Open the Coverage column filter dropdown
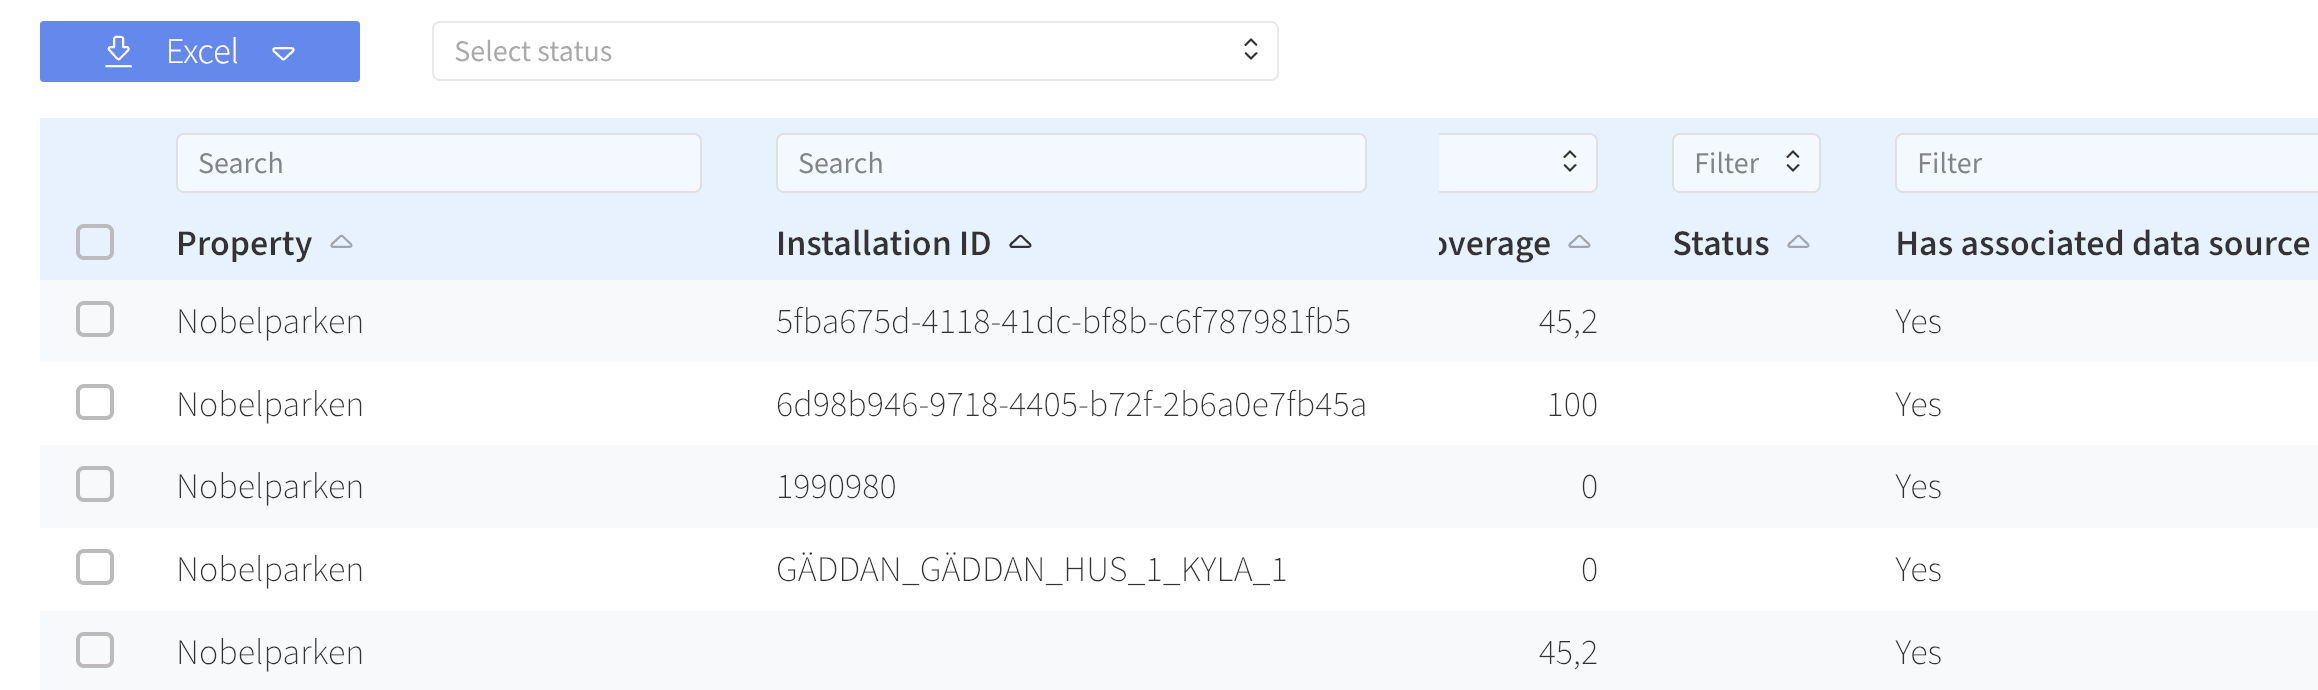 pos(1518,163)
